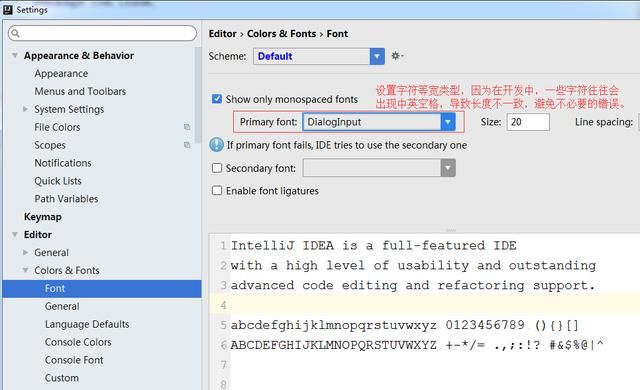Click the preview panel resize grip handle
Viewport: 640px width, 390px height.
click(450, 230)
